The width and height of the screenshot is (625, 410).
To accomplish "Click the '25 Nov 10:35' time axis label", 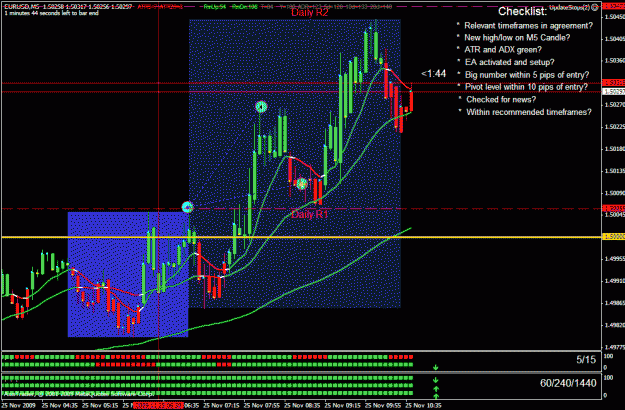I will (x=423, y=406).
